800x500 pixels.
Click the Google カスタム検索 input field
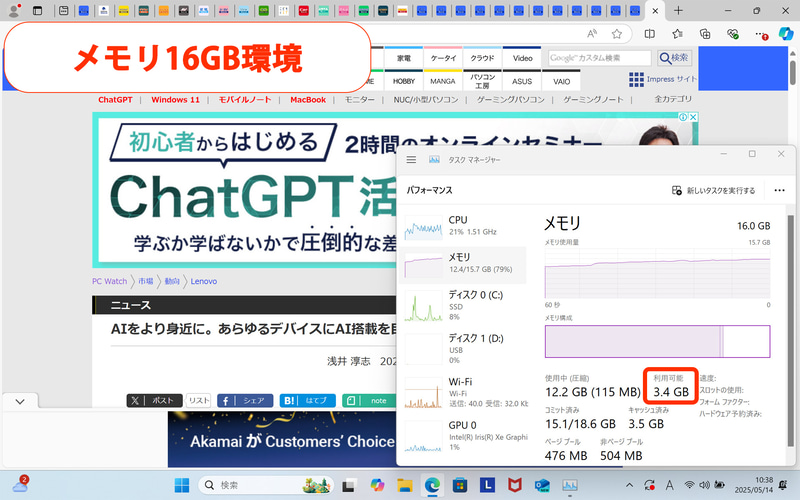click(x=599, y=58)
